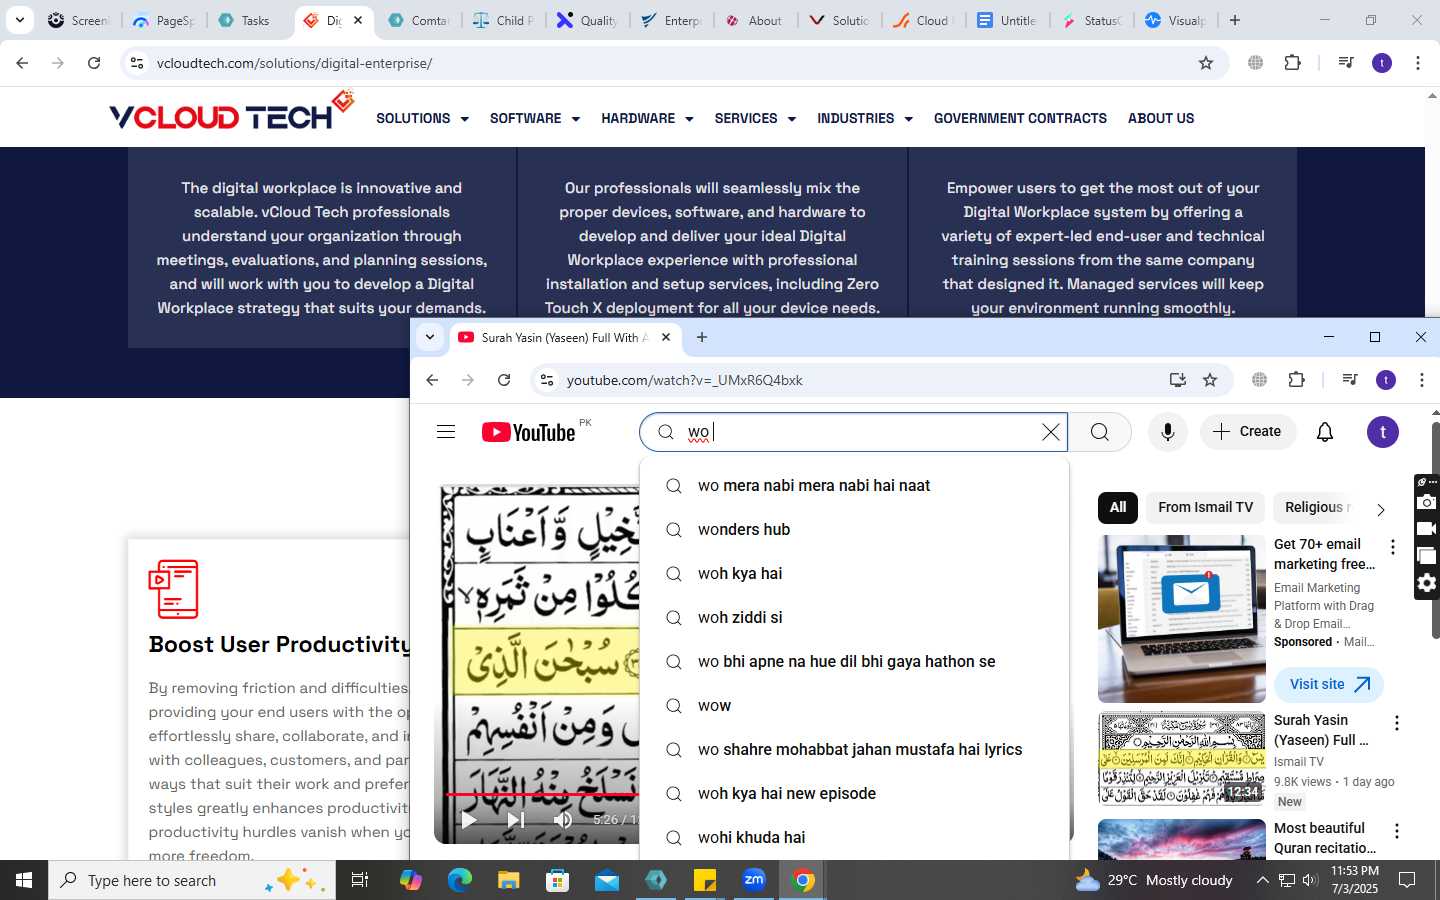Viewport: 1440px width, 900px height.
Task: Select suggestion 'wo mera nabi mera nabi hai naat'
Action: pos(854,485)
